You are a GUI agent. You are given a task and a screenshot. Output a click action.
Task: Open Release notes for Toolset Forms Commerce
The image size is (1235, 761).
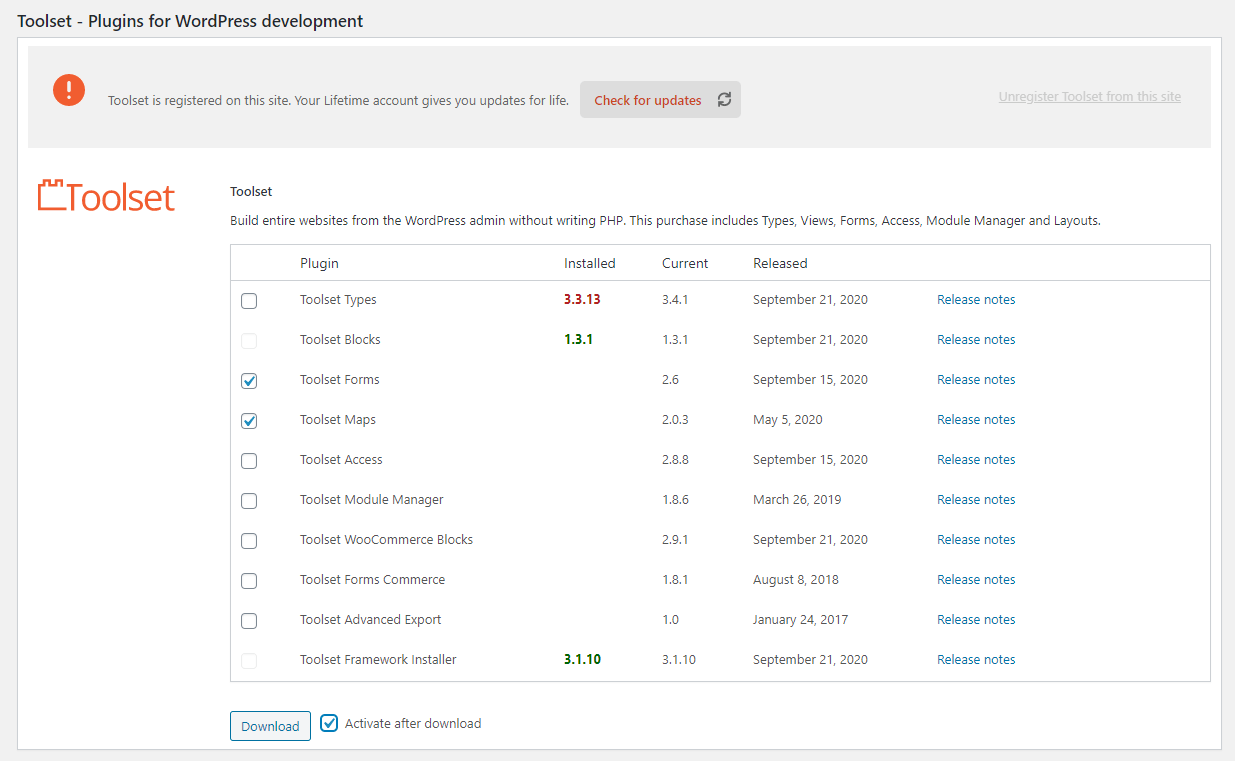(976, 580)
